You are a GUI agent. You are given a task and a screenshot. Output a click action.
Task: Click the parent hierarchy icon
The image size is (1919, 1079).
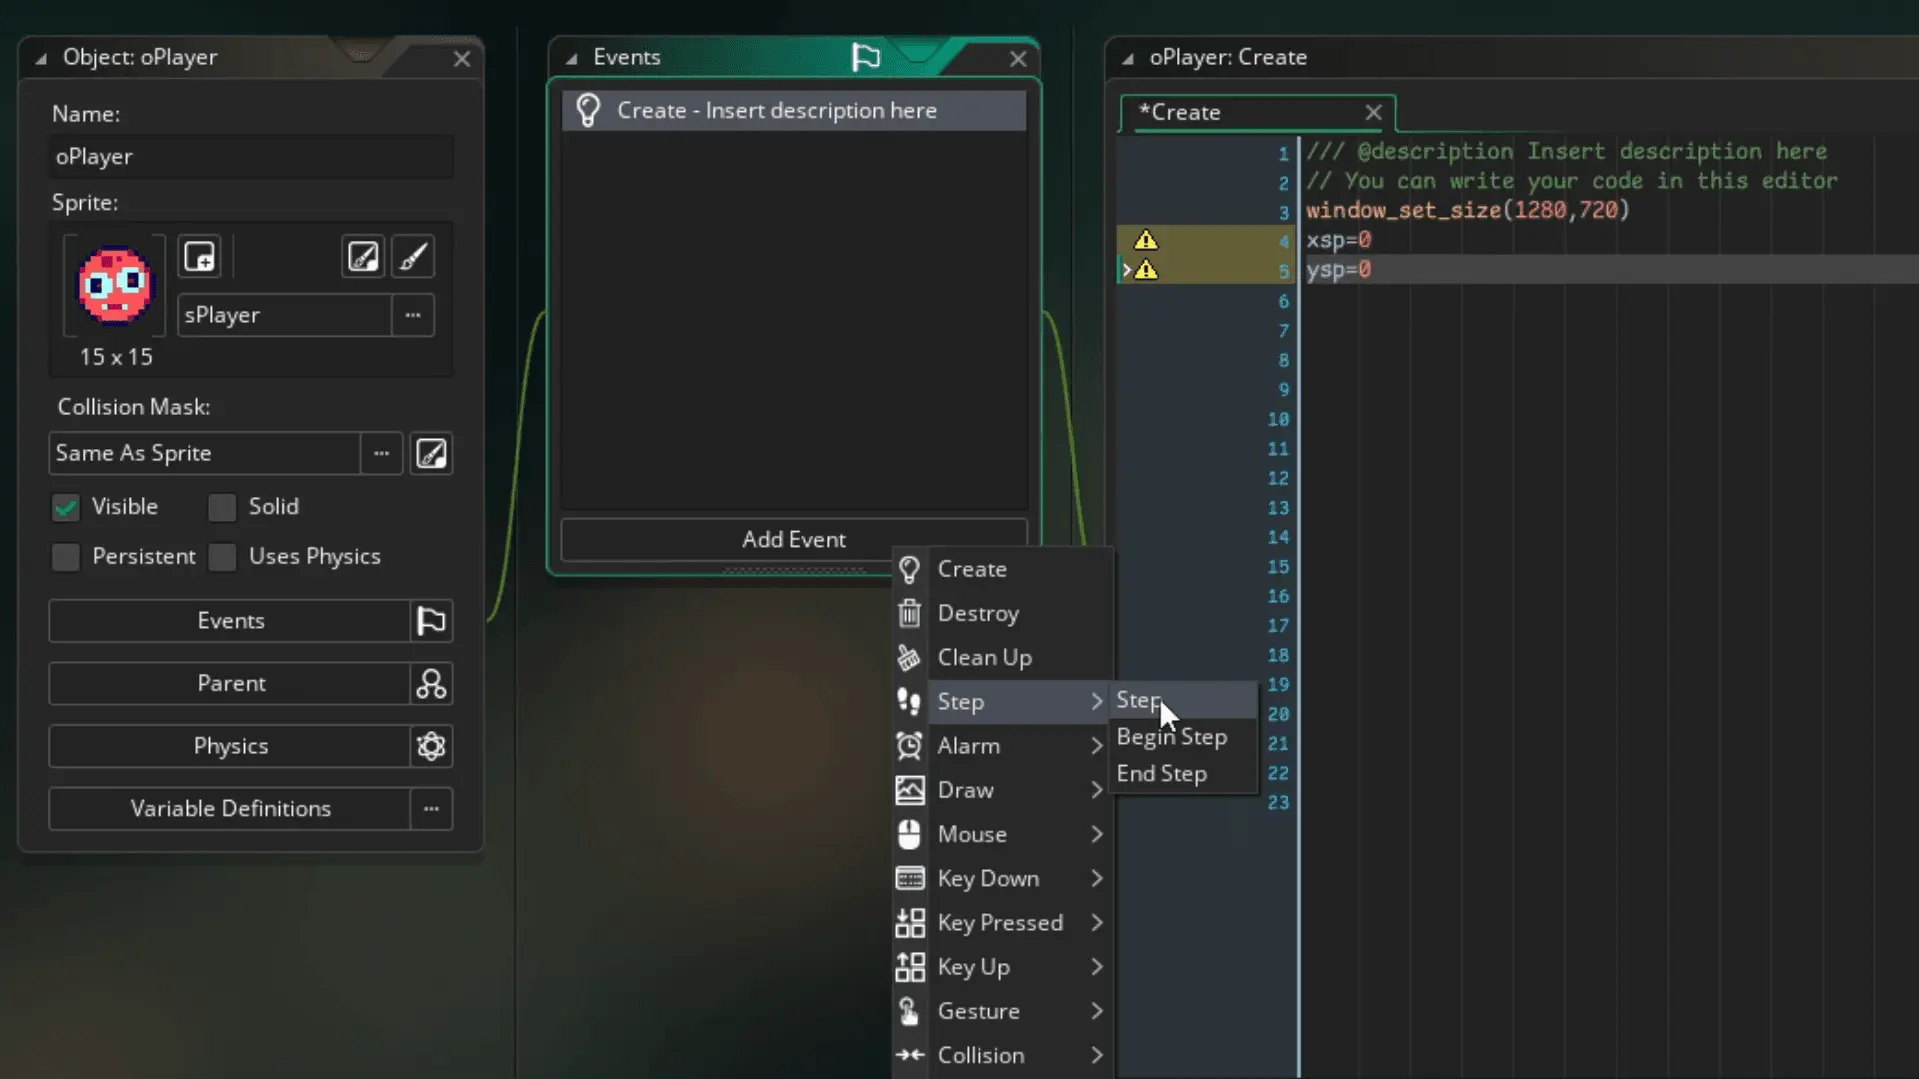(431, 684)
